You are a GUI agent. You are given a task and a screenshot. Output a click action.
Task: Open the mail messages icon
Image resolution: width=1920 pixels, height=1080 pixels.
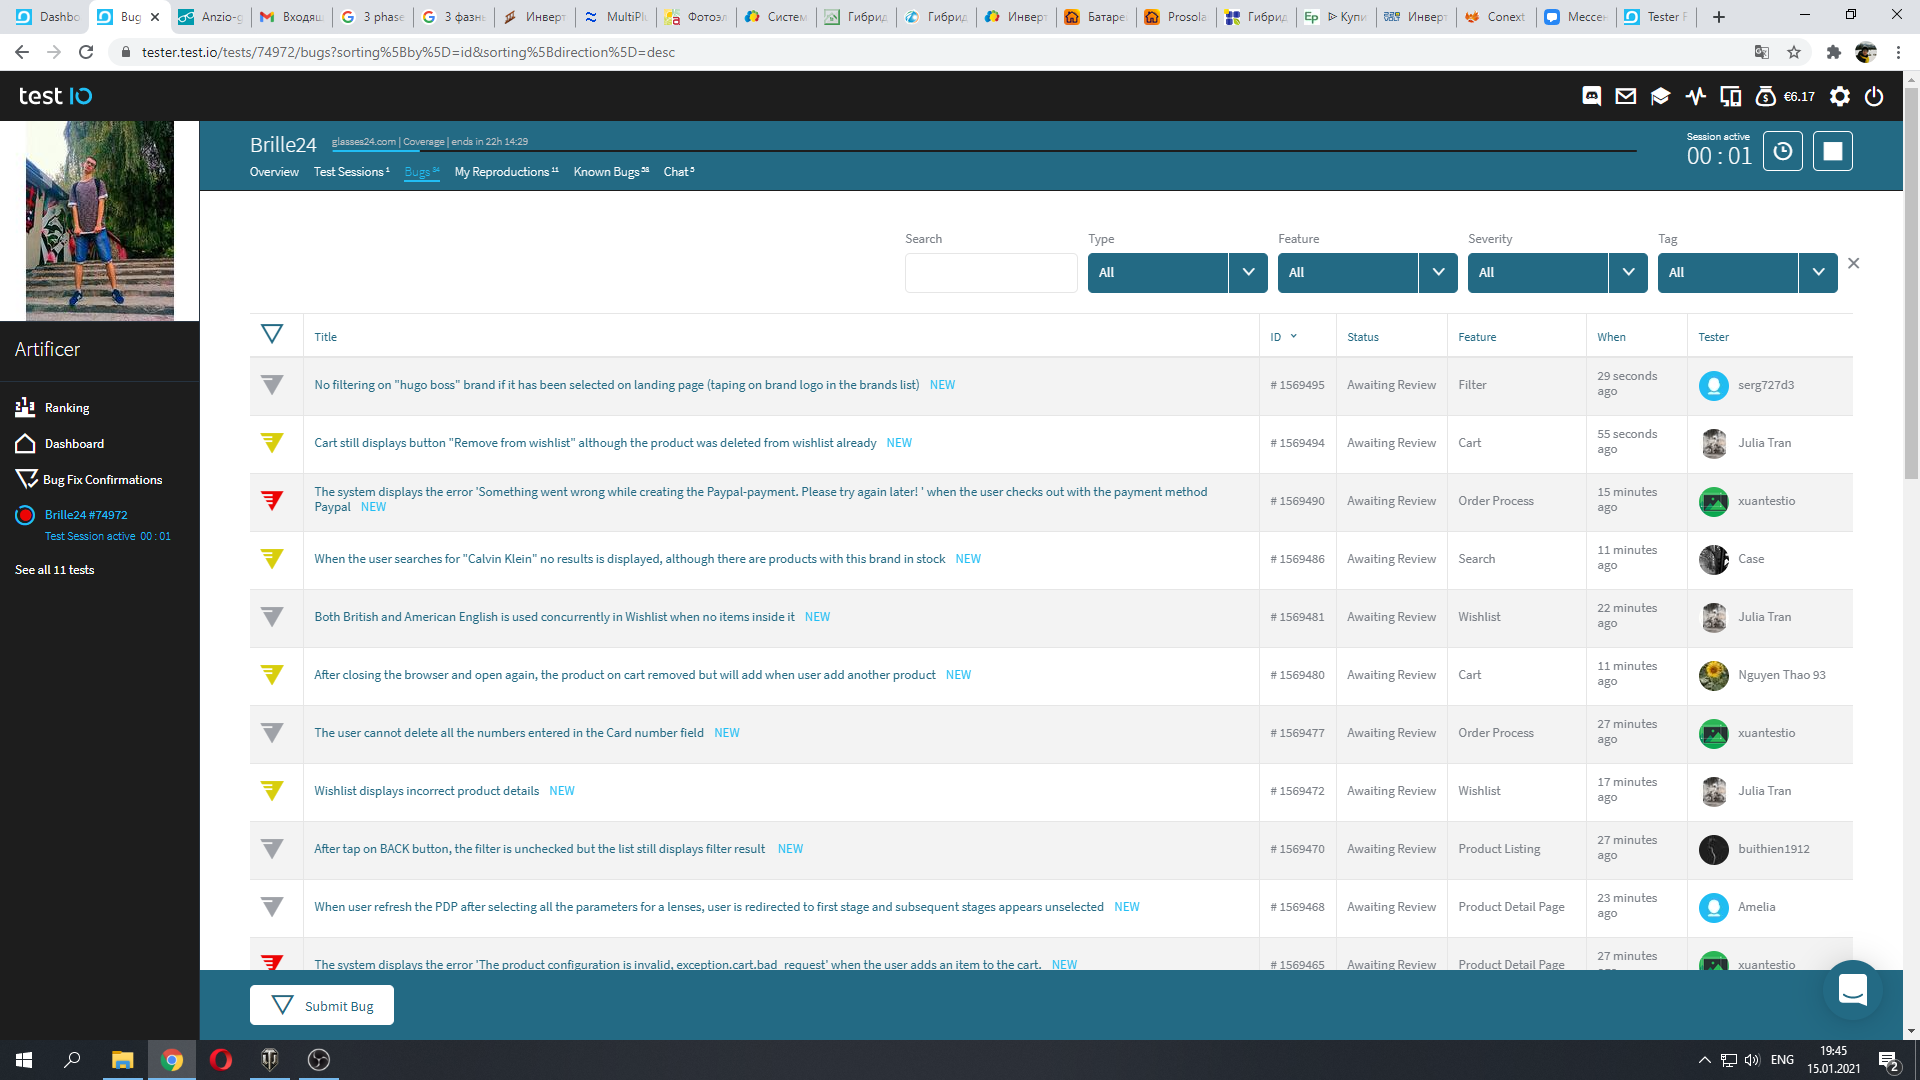(1626, 96)
